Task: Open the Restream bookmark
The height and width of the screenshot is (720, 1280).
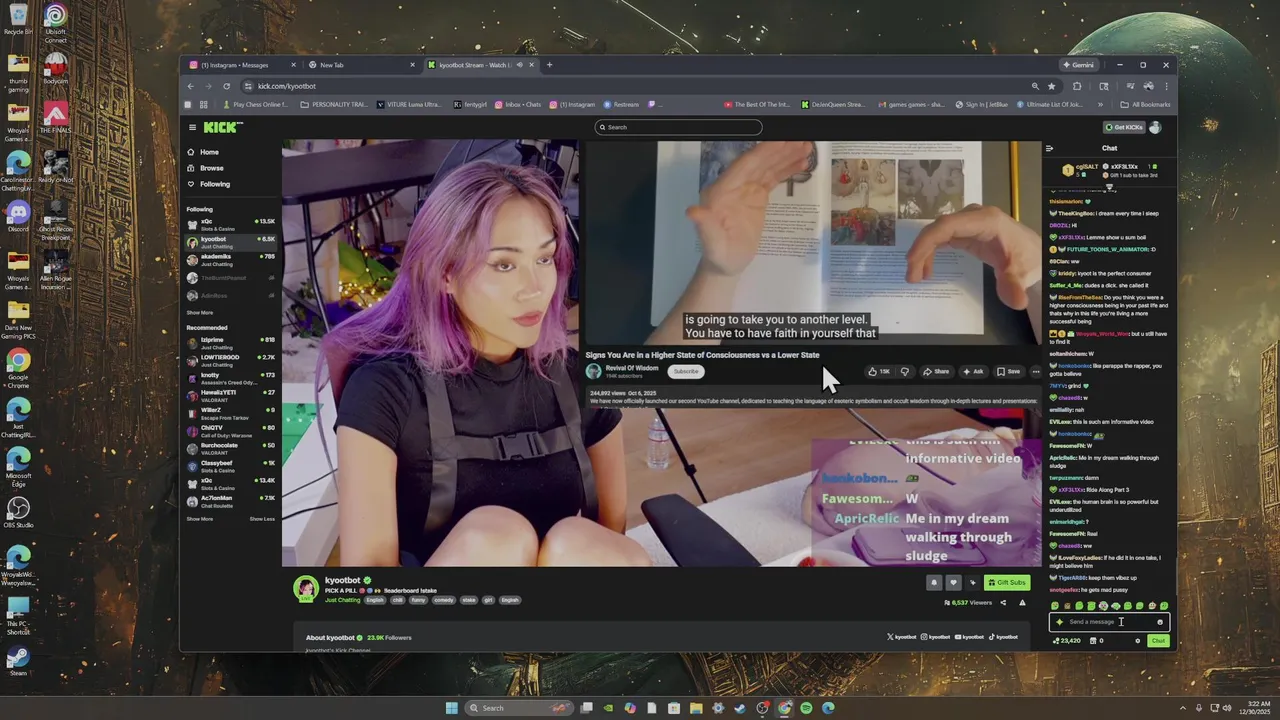Action: (x=620, y=104)
